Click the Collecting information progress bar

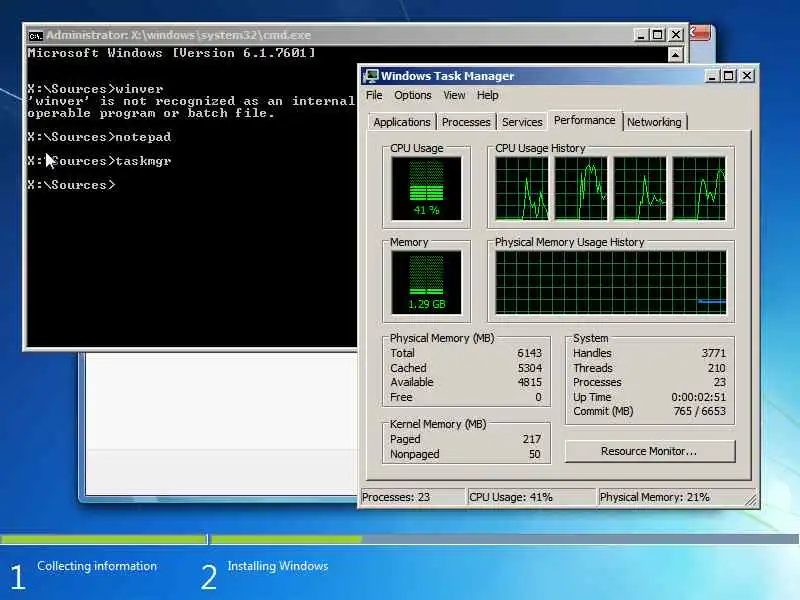pos(104,539)
